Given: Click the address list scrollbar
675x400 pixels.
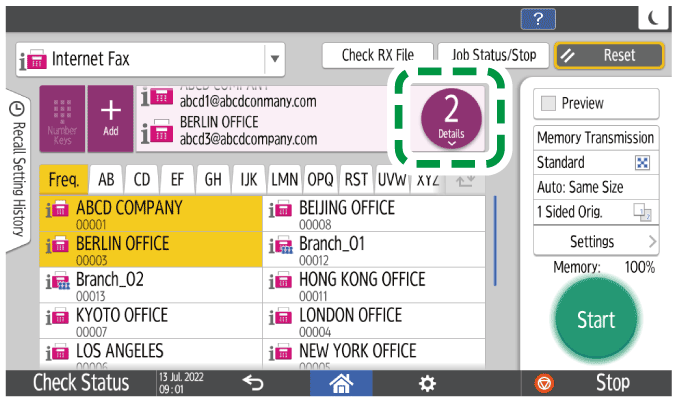Looking at the screenshot, I should tap(496, 250).
